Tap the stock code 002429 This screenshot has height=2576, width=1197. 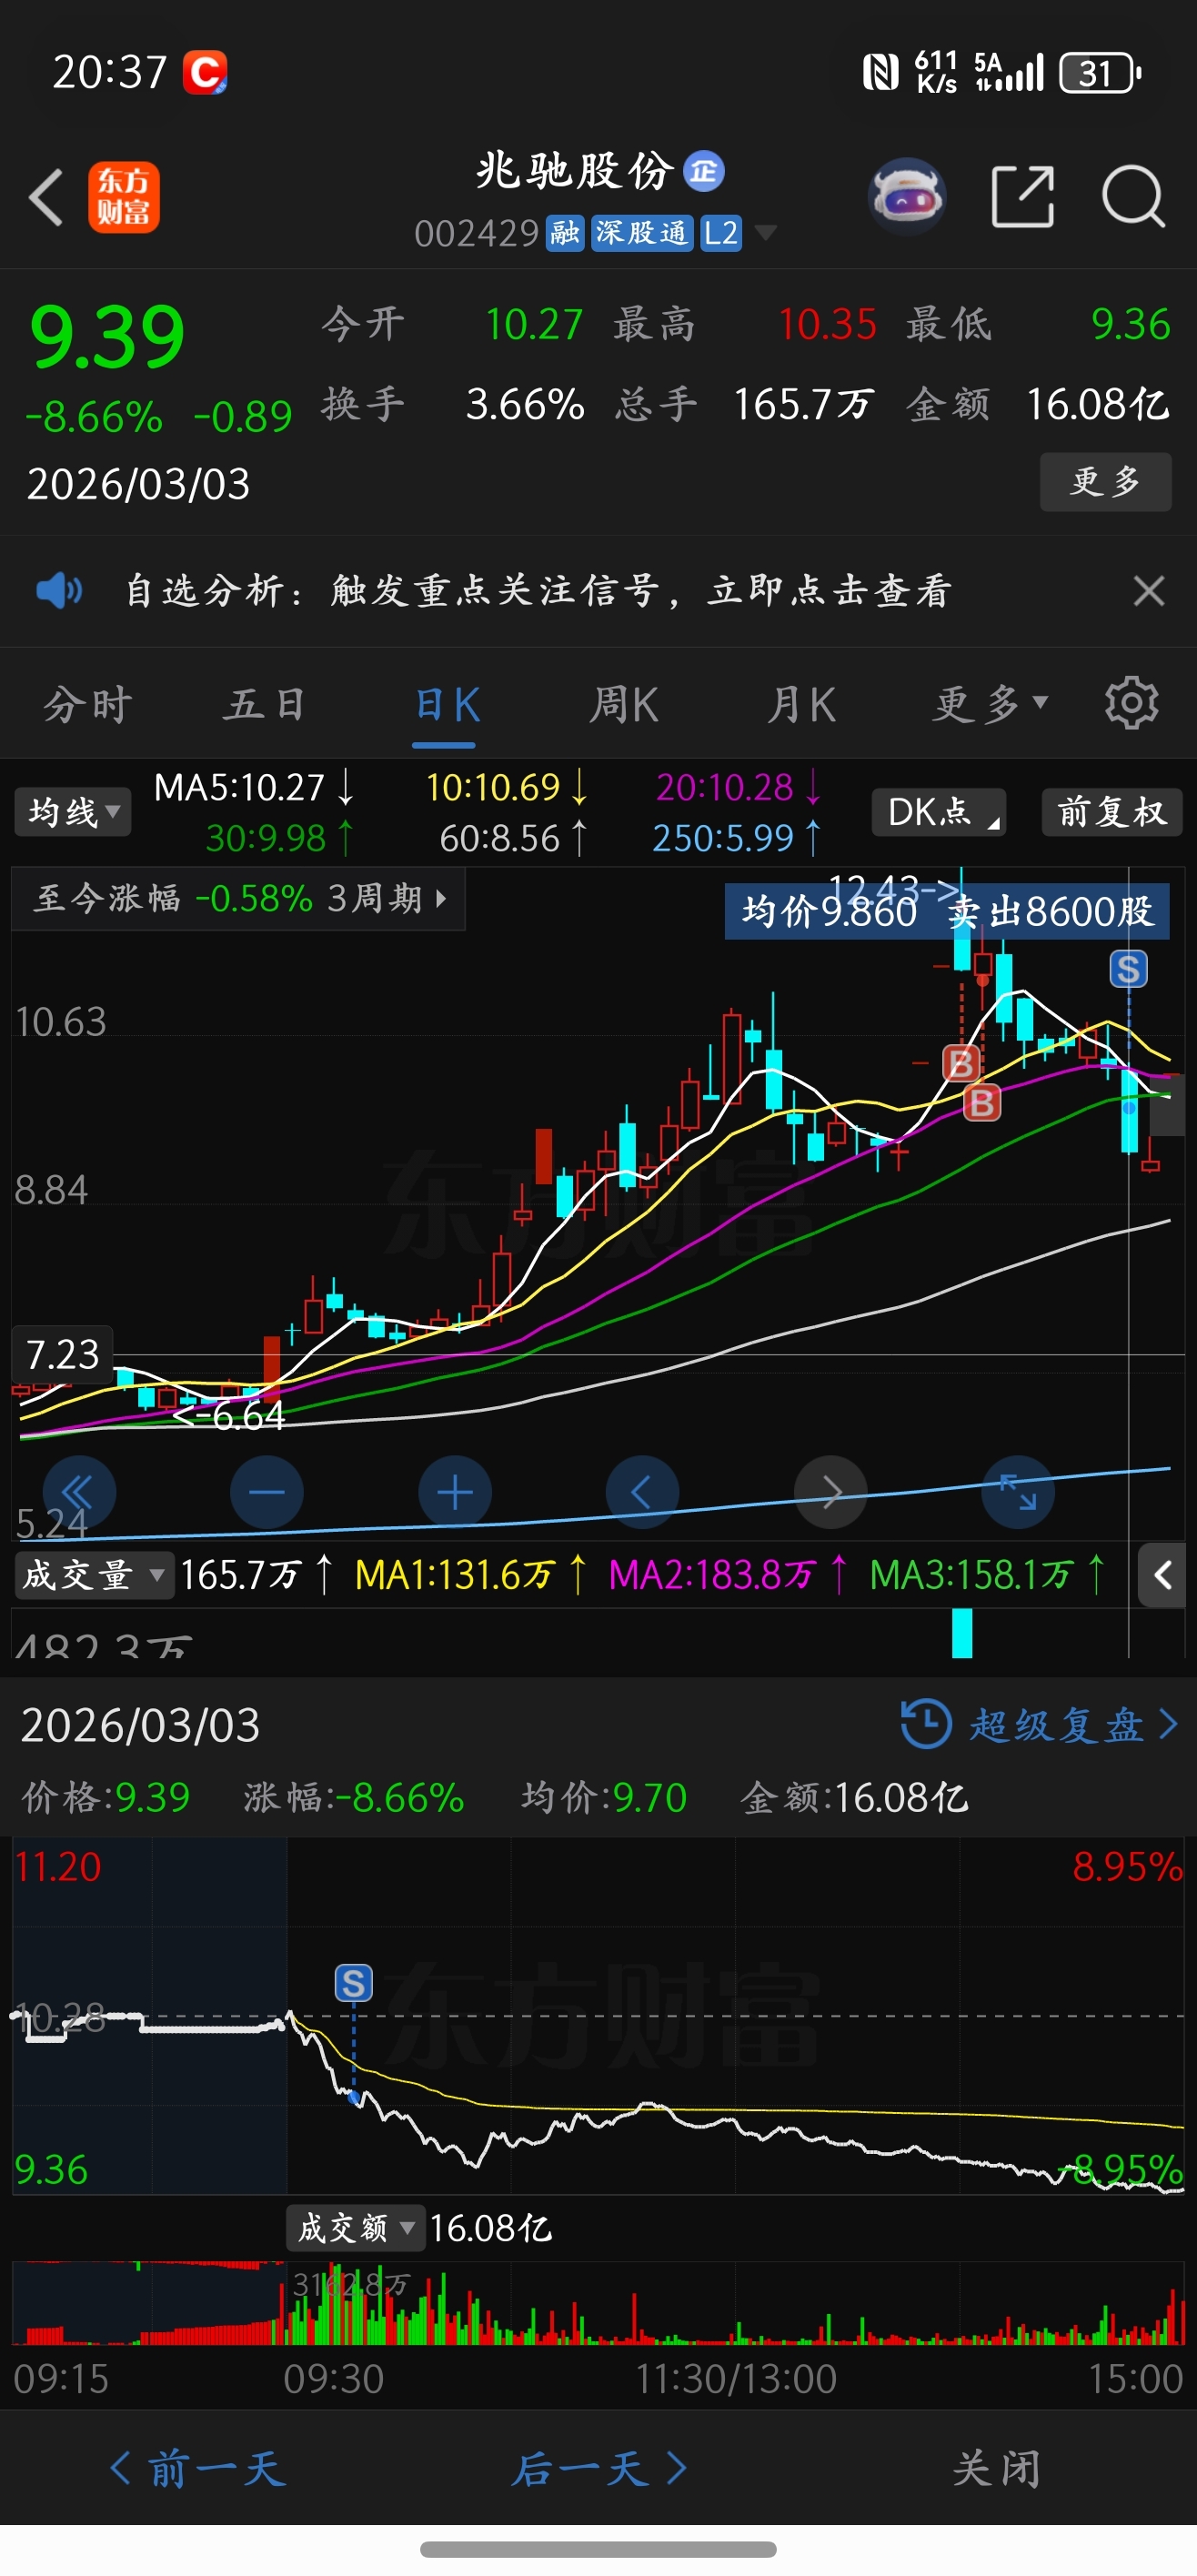click(476, 233)
